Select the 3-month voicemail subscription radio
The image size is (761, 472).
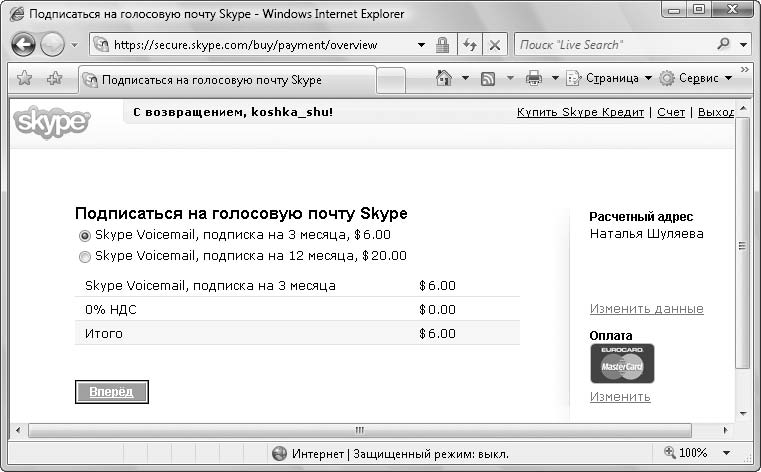point(84,236)
